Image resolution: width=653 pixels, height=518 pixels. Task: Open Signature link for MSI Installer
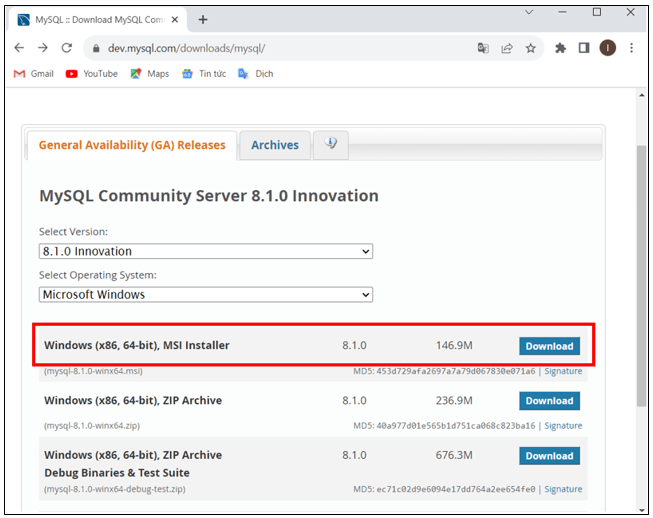click(x=563, y=371)
